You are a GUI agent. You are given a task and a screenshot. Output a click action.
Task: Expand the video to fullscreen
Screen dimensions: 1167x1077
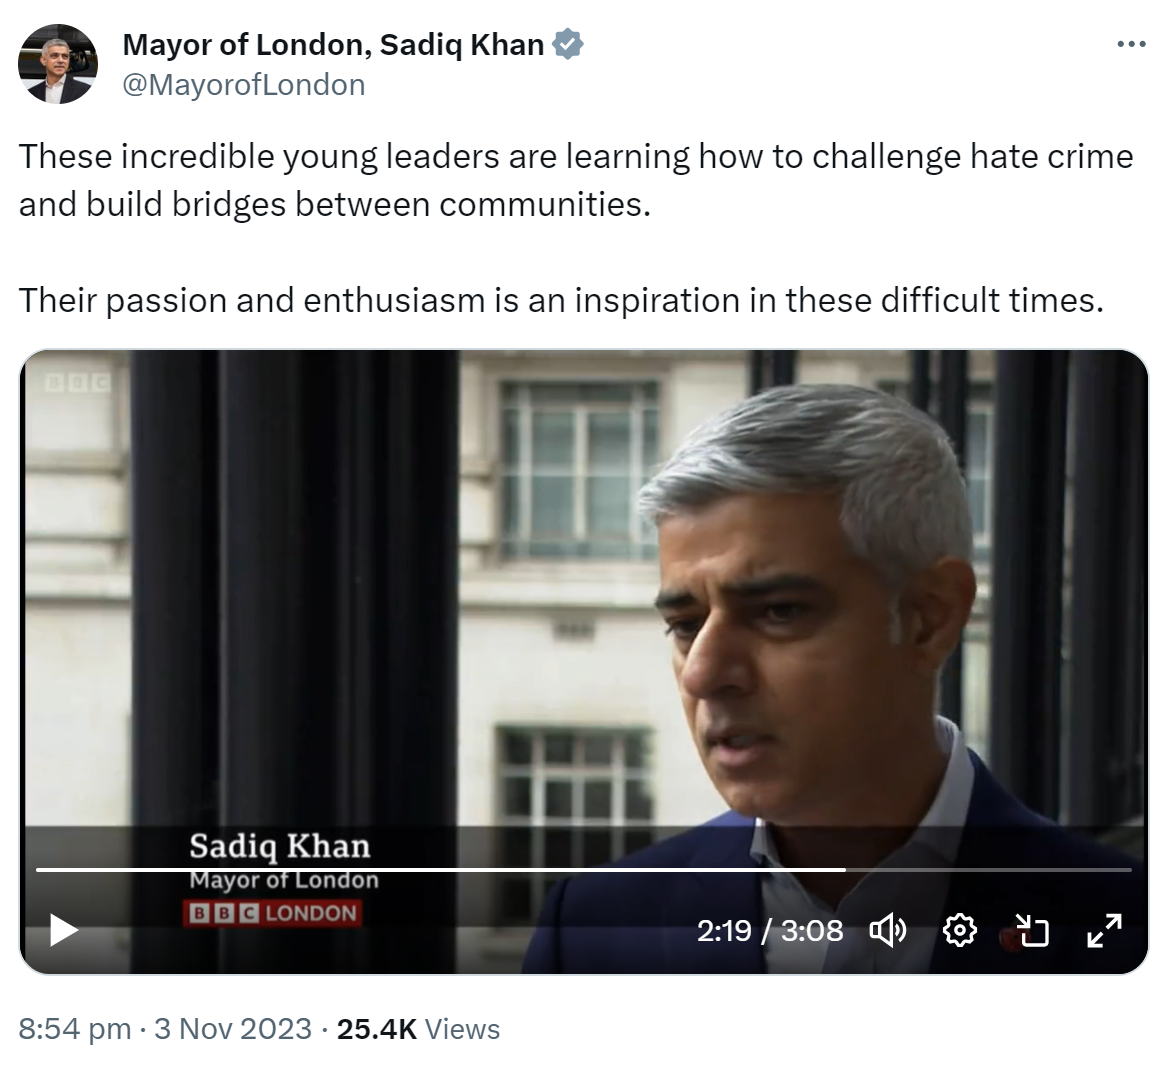click(x=1104, y=931)
